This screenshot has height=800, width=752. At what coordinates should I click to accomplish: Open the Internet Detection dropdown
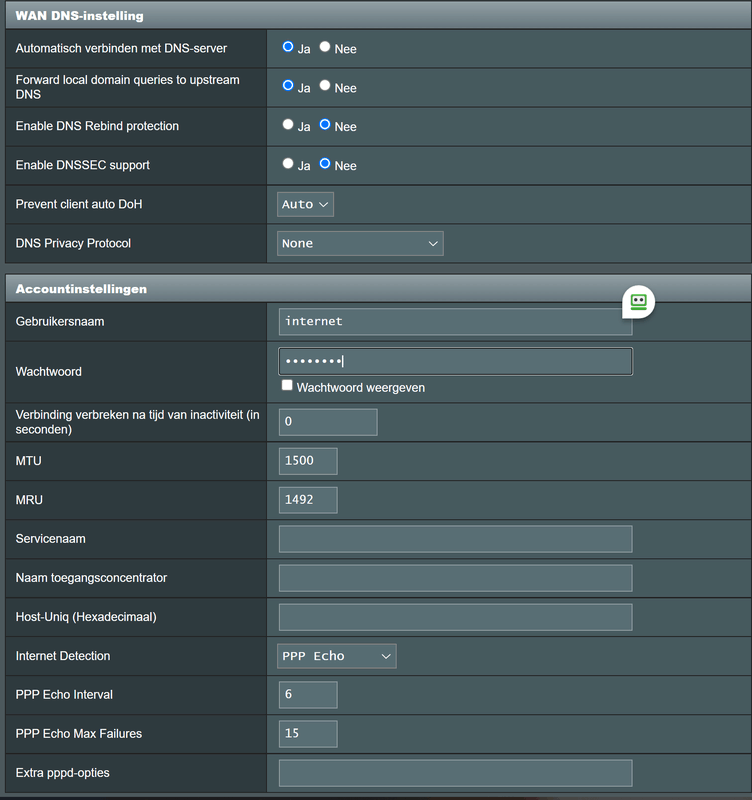tap(337, 656)
